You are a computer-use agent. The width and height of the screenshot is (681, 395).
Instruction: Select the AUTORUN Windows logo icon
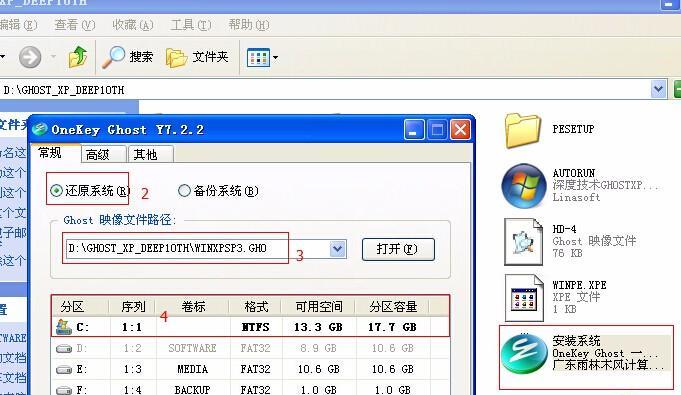click(x=524, y=186)
